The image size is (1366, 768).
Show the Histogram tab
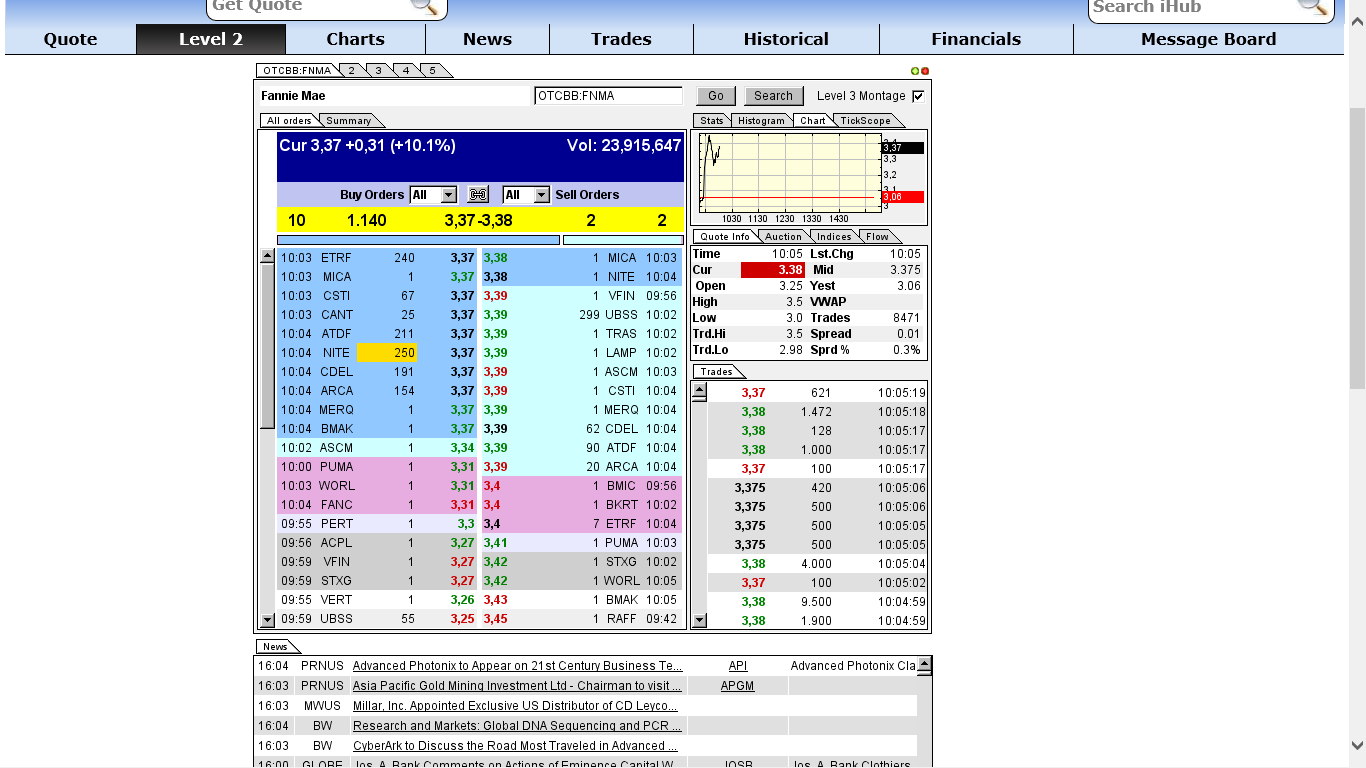tap(762, 121)
